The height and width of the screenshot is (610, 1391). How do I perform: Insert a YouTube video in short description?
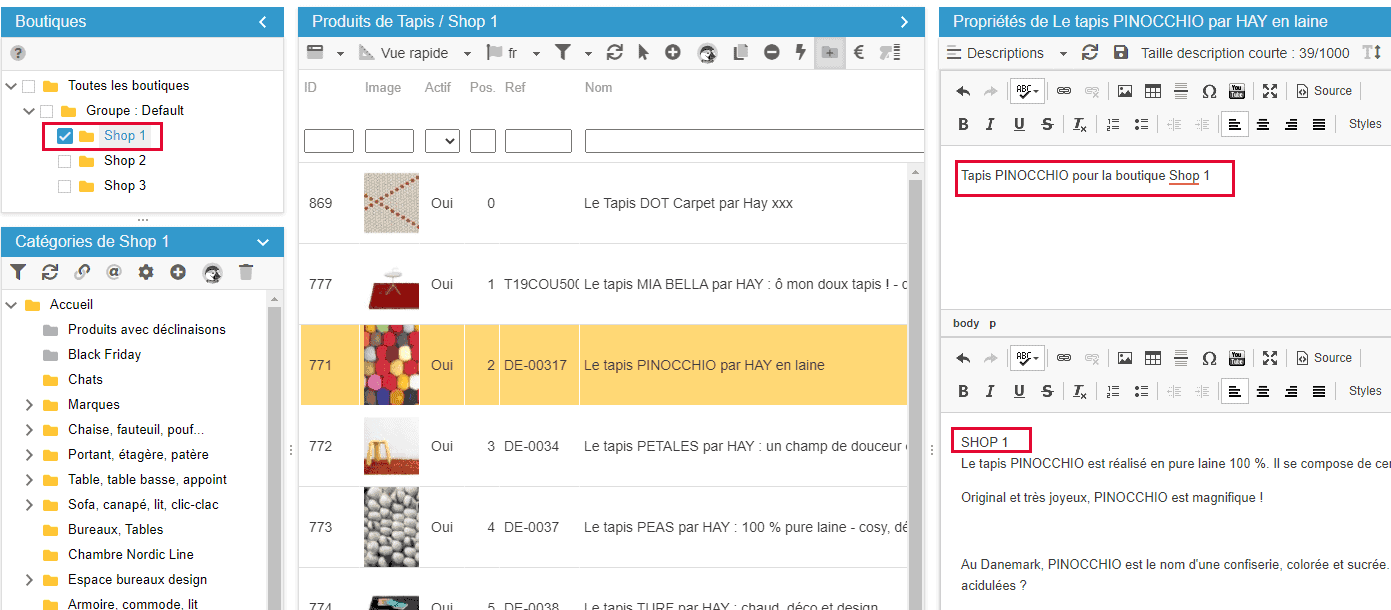(1237, 91)
